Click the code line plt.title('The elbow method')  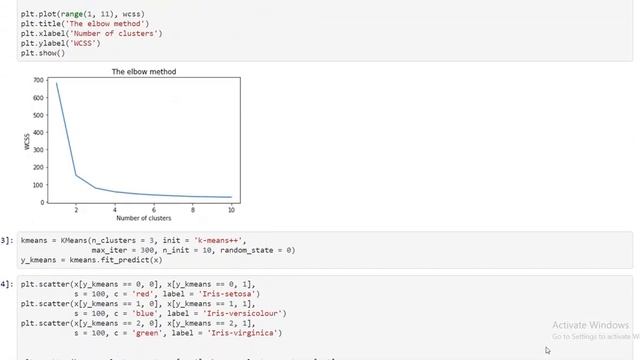(85, 24)
